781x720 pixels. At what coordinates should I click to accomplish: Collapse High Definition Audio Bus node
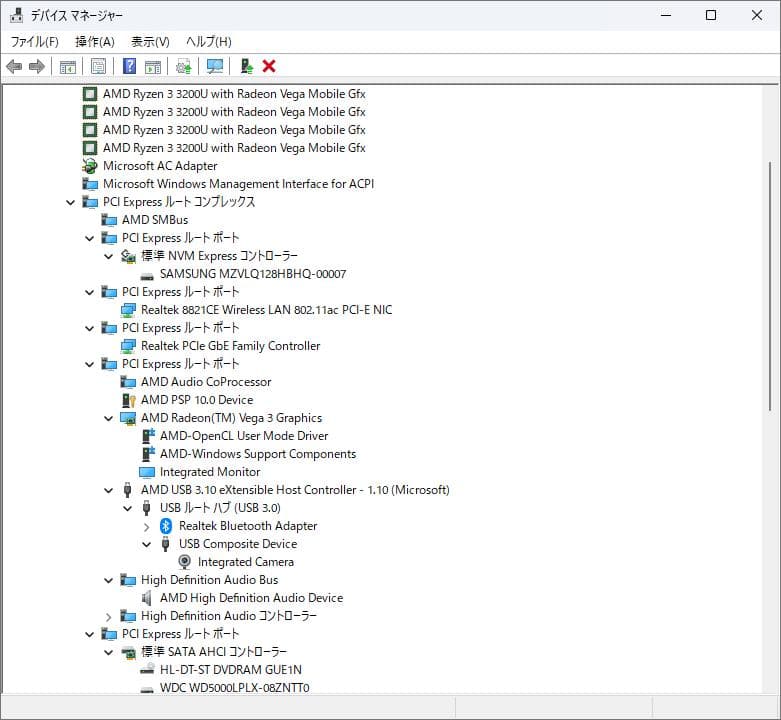109,580
